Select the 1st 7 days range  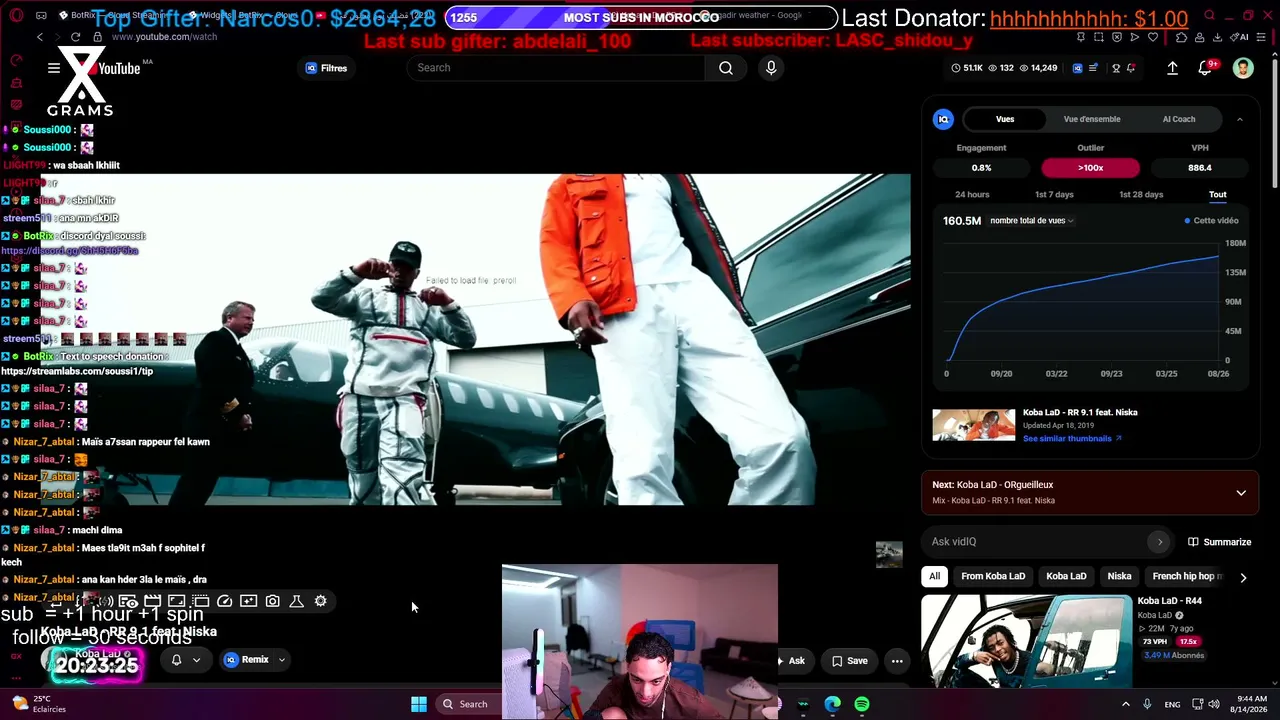tap(1054, 195)
